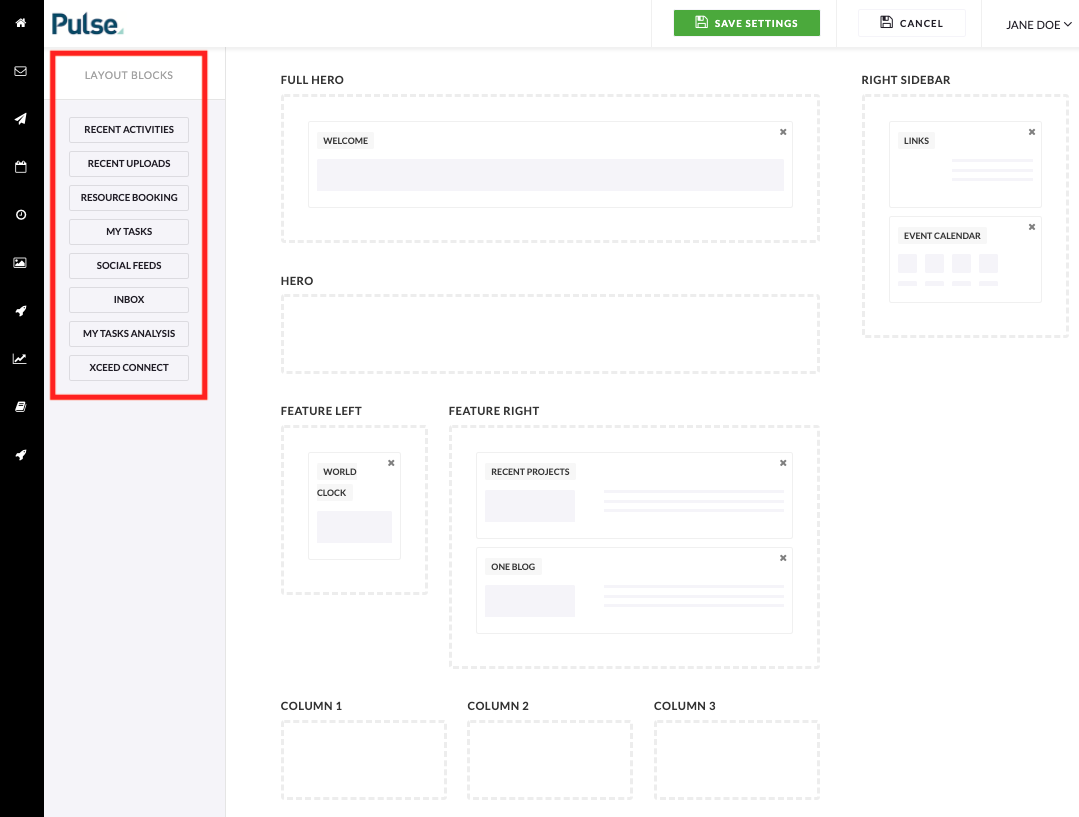Click the Cancel button
The width and height of the screenshot is (1079, 817).
click(911, 23)
